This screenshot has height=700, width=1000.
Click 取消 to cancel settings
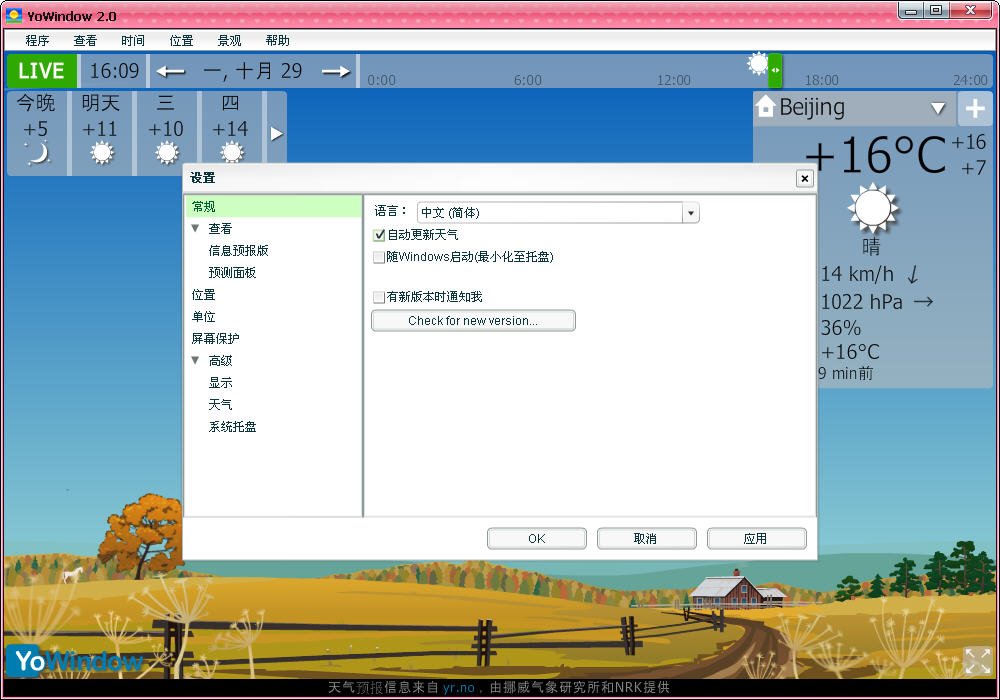click(647, 539)
